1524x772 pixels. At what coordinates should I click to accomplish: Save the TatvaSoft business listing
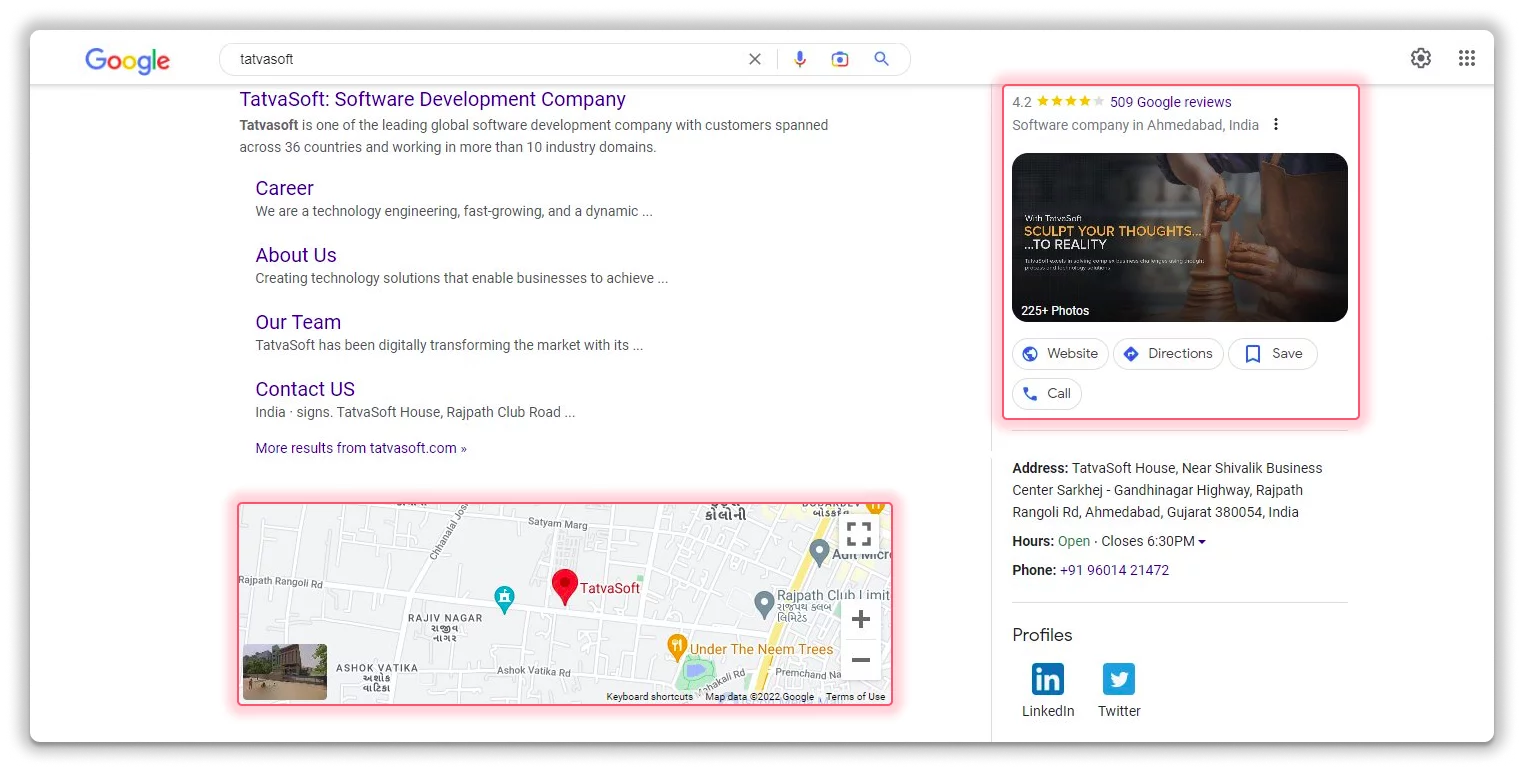point(1273,354)
